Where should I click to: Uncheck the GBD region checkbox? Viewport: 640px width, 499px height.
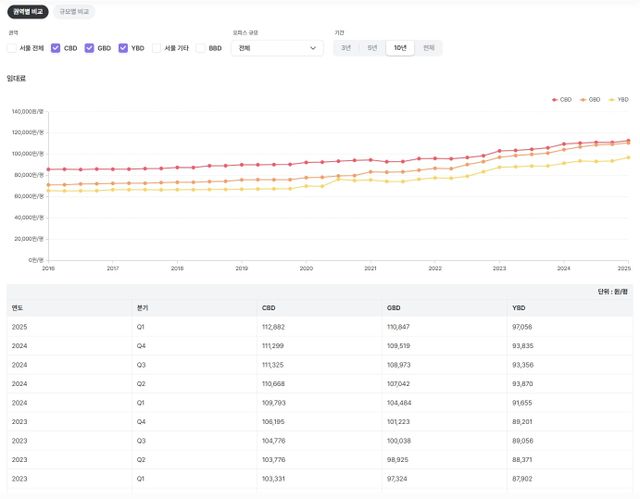click(x=90, y=48)
